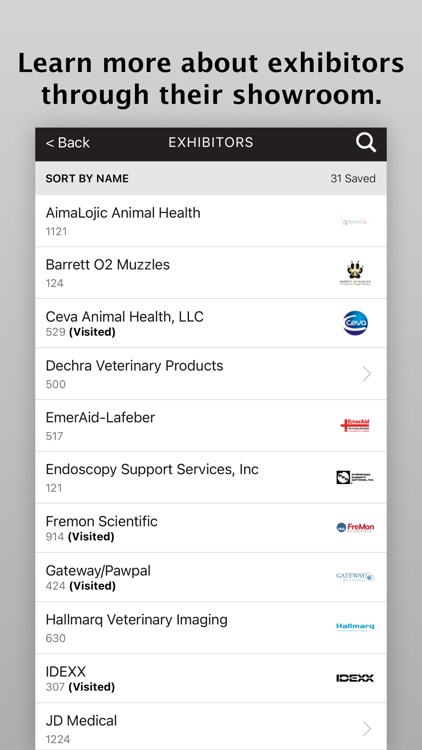Select Gateway/Pawpal exhibitor row
The width and height of the screenshot is (422, 750).
pos(211,577)
